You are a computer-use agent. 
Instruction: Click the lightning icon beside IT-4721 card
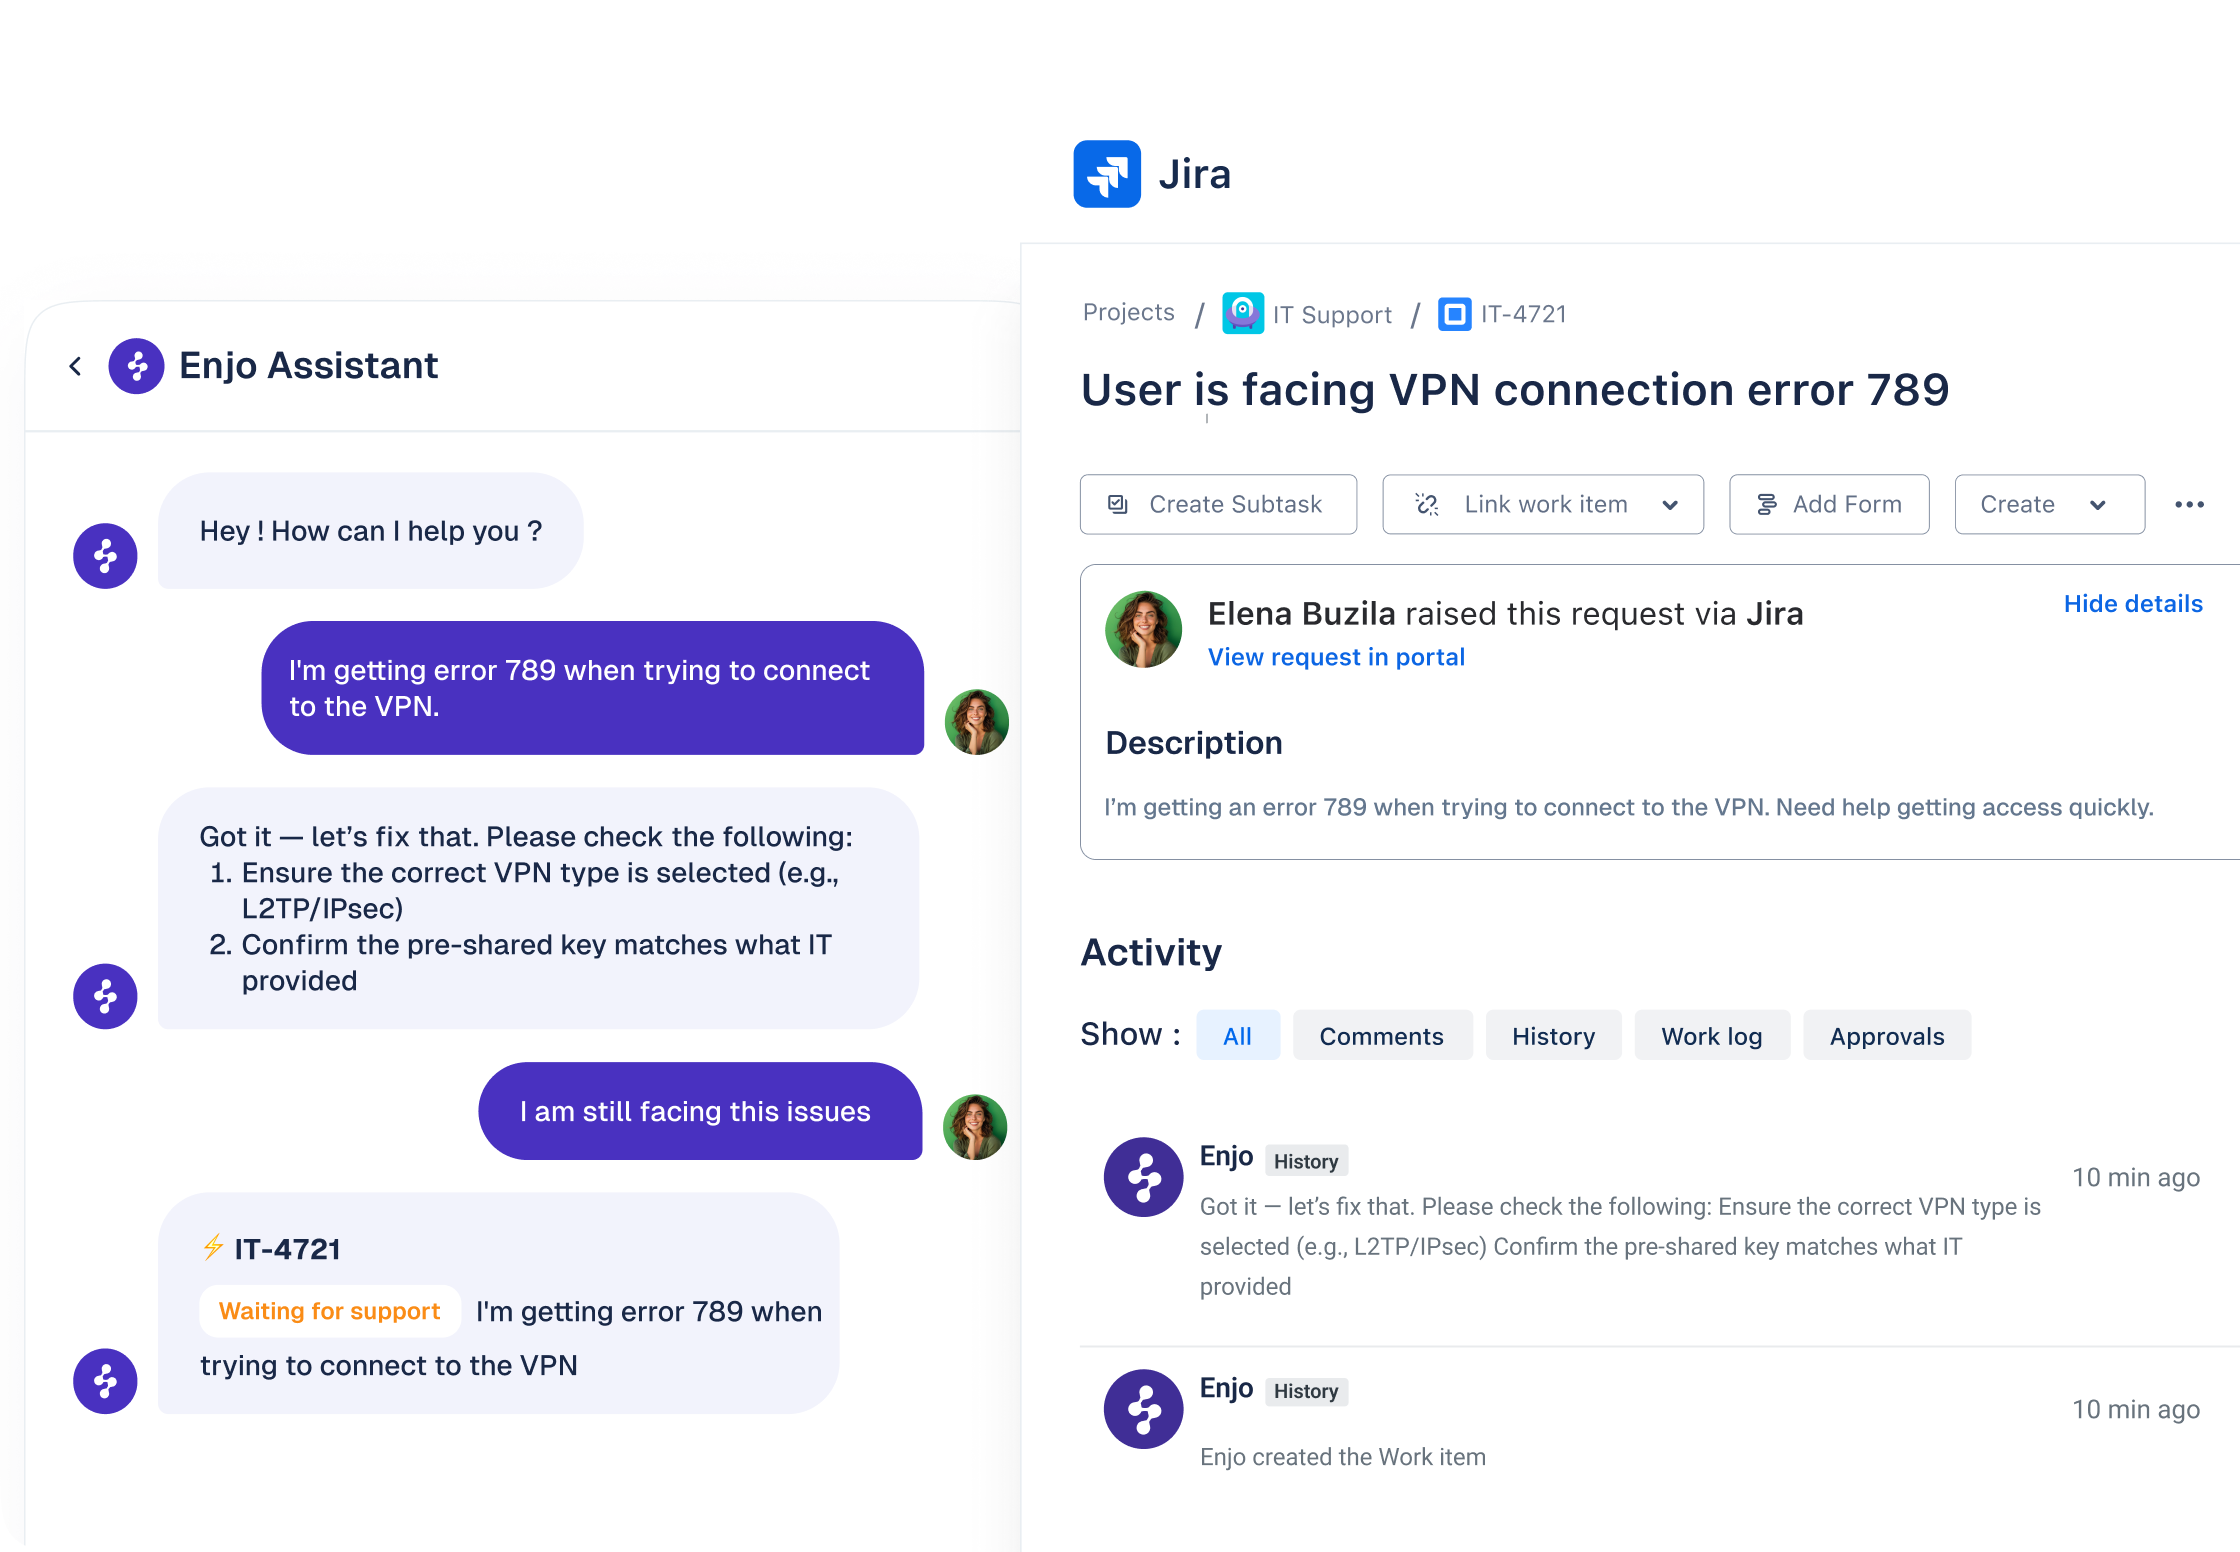point(213,1247)
